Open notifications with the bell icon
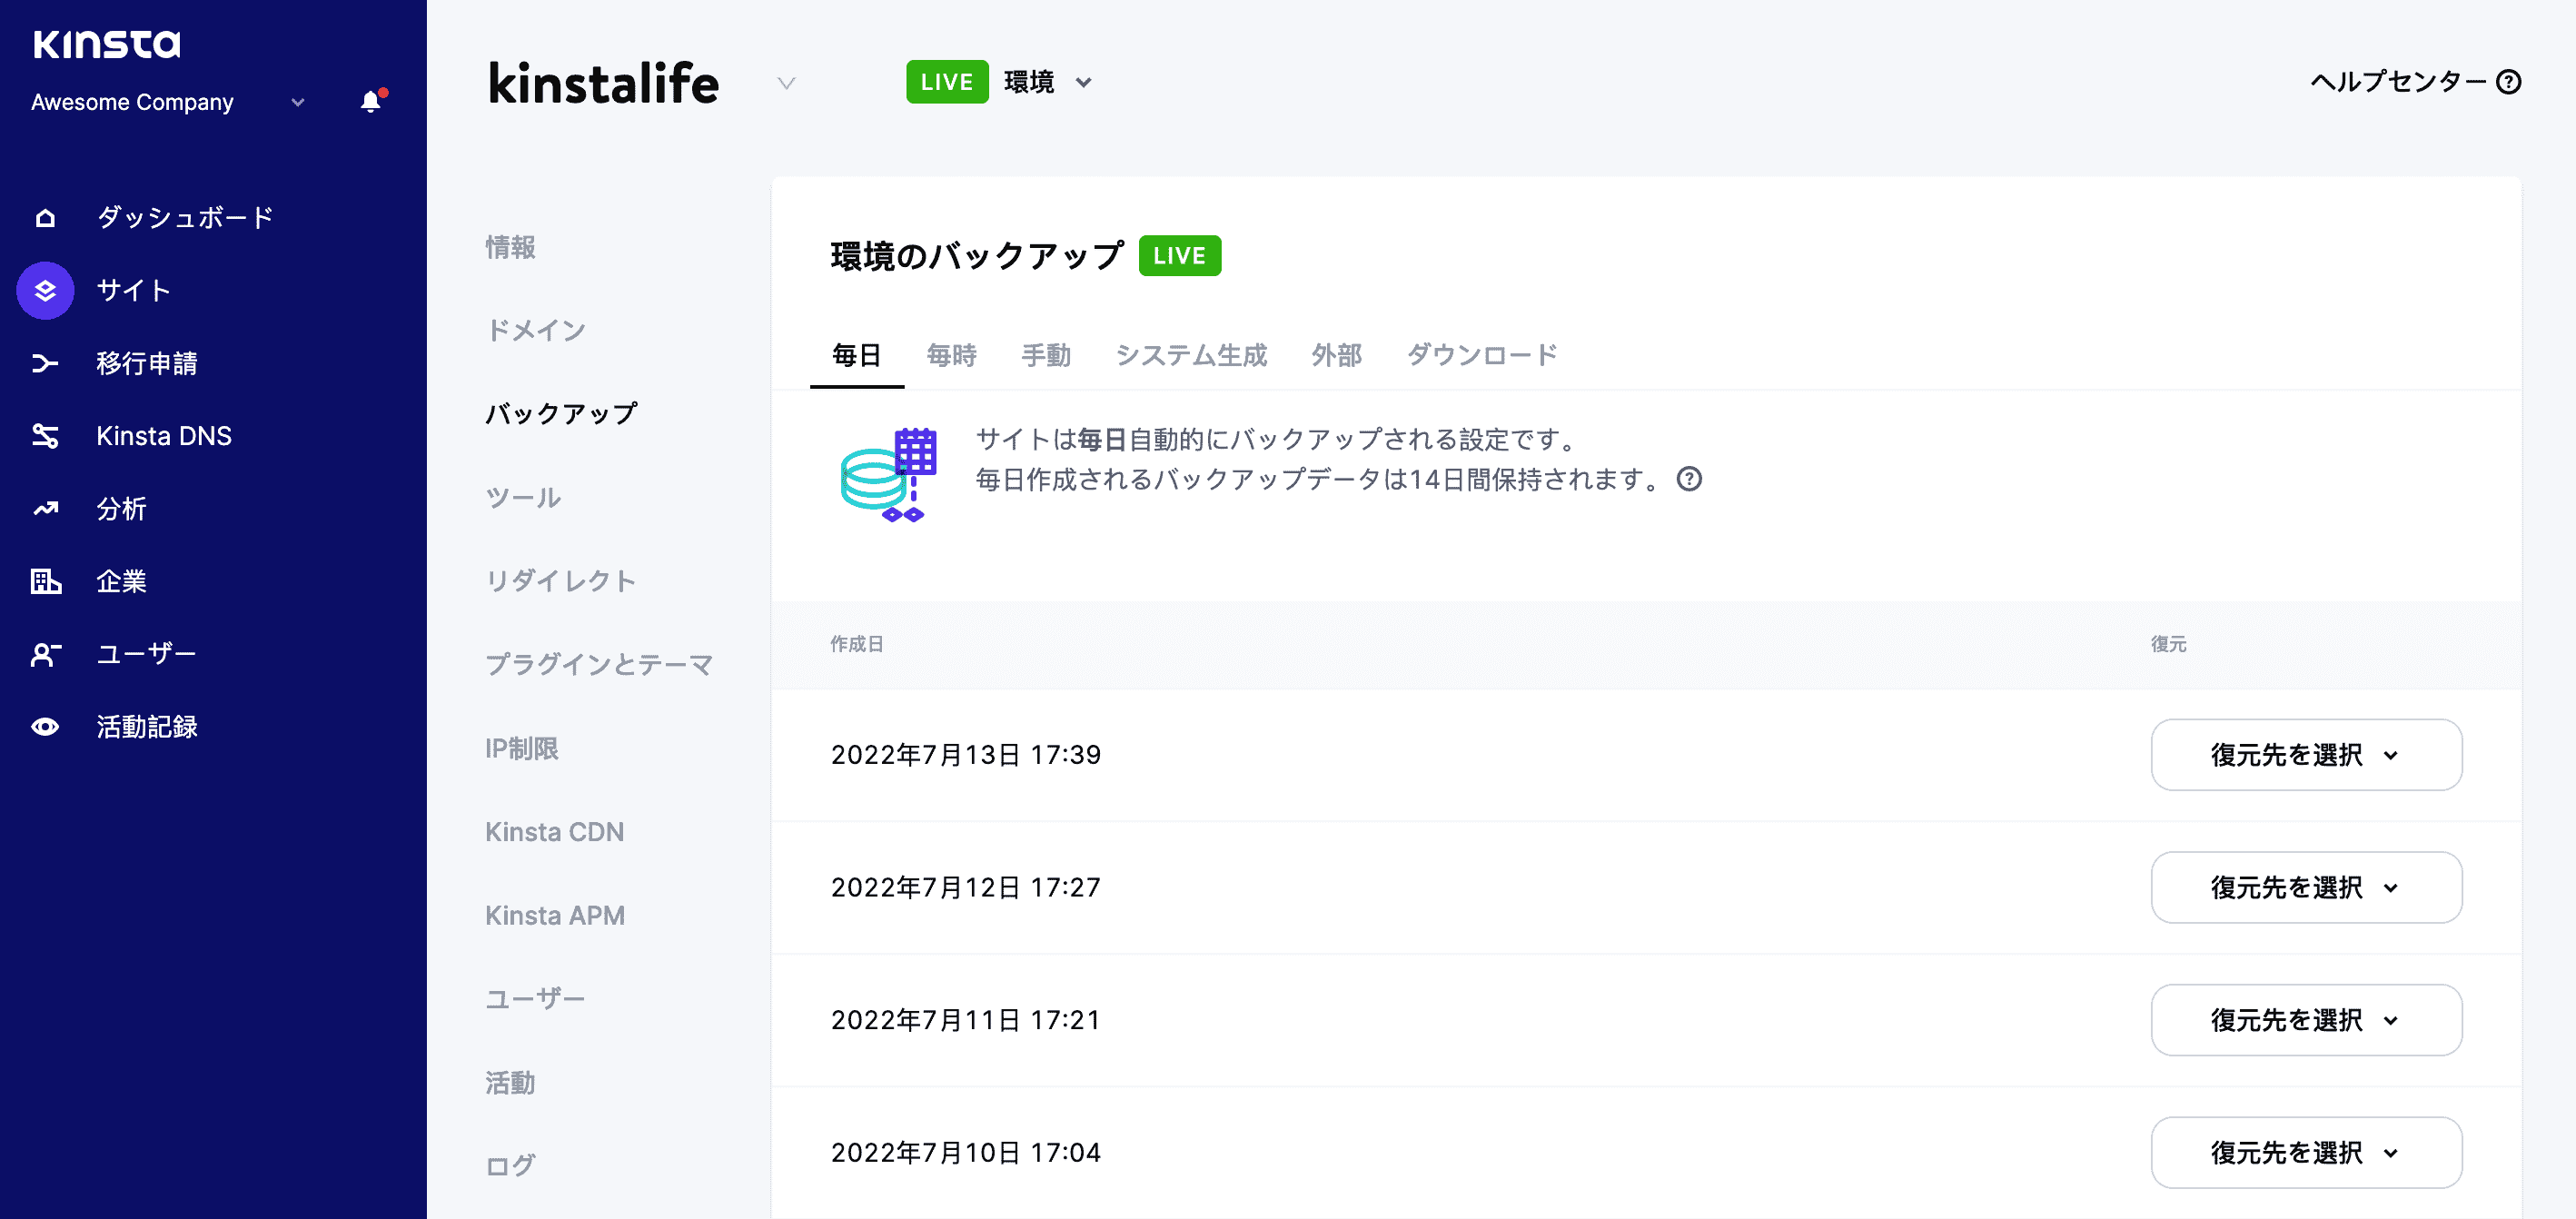This screenshot has width=2576, height=1219. point(371,100)
